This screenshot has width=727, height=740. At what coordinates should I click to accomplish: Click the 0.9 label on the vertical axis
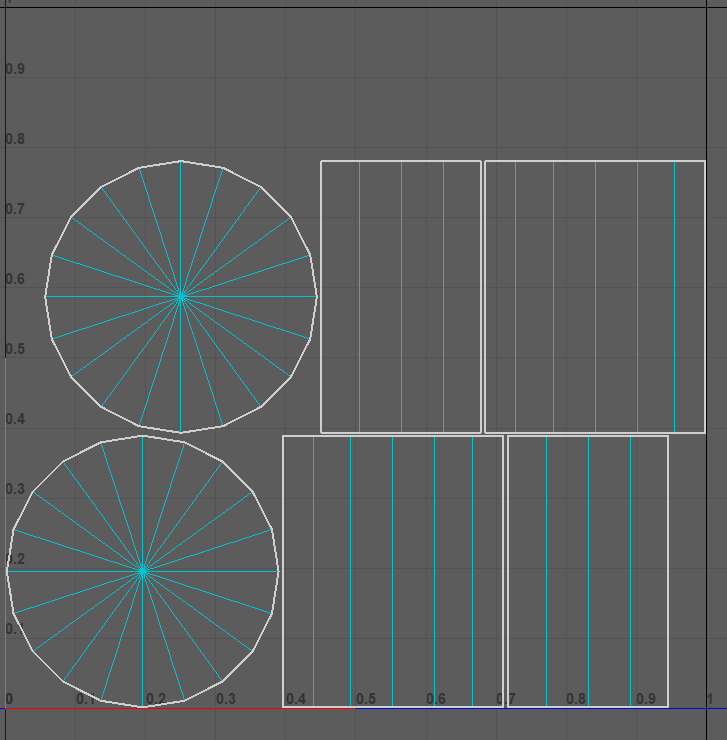(x=15, y=69)
